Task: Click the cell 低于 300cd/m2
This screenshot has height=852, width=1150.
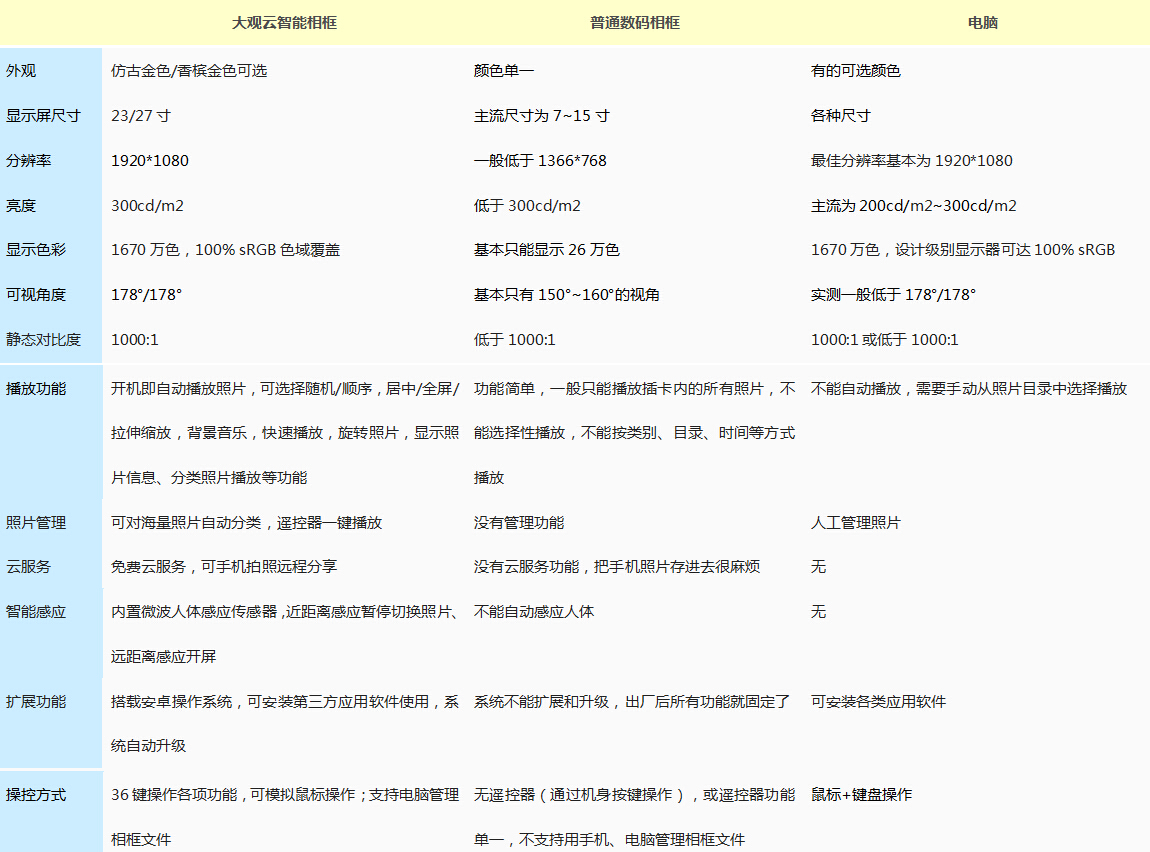Action: coord(527,206)
